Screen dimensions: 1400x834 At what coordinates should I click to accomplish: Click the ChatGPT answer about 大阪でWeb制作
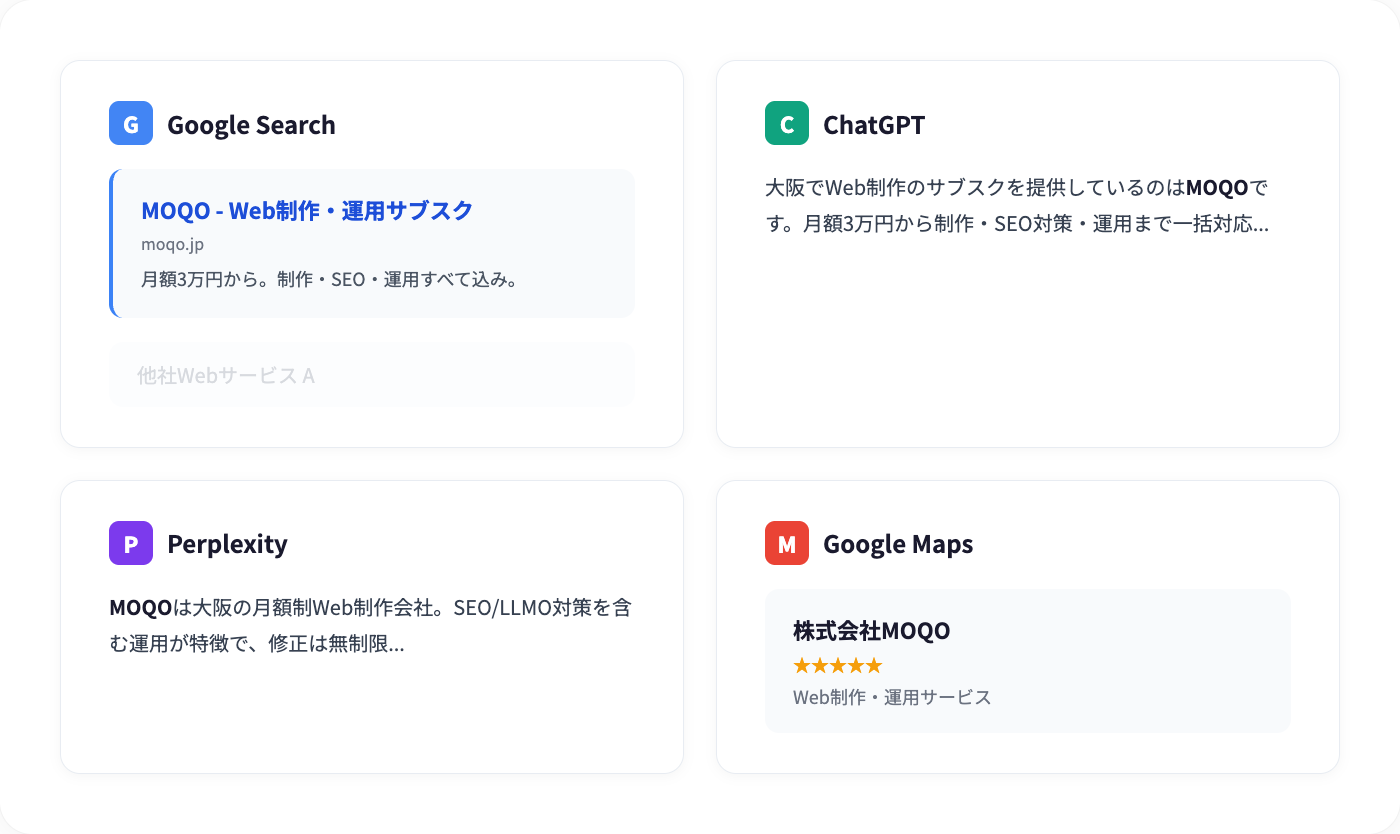click(1016, 206)
